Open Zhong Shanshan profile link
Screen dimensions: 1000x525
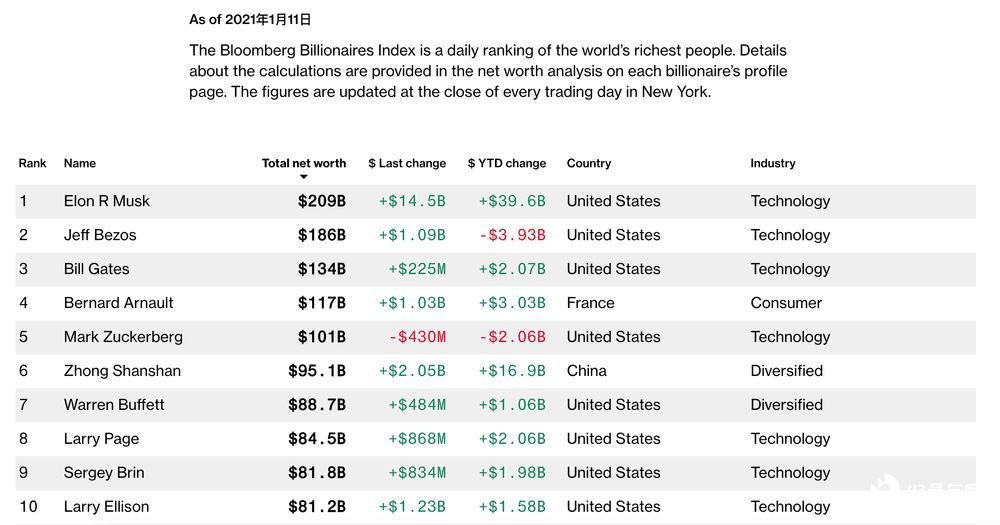[122, 371]
